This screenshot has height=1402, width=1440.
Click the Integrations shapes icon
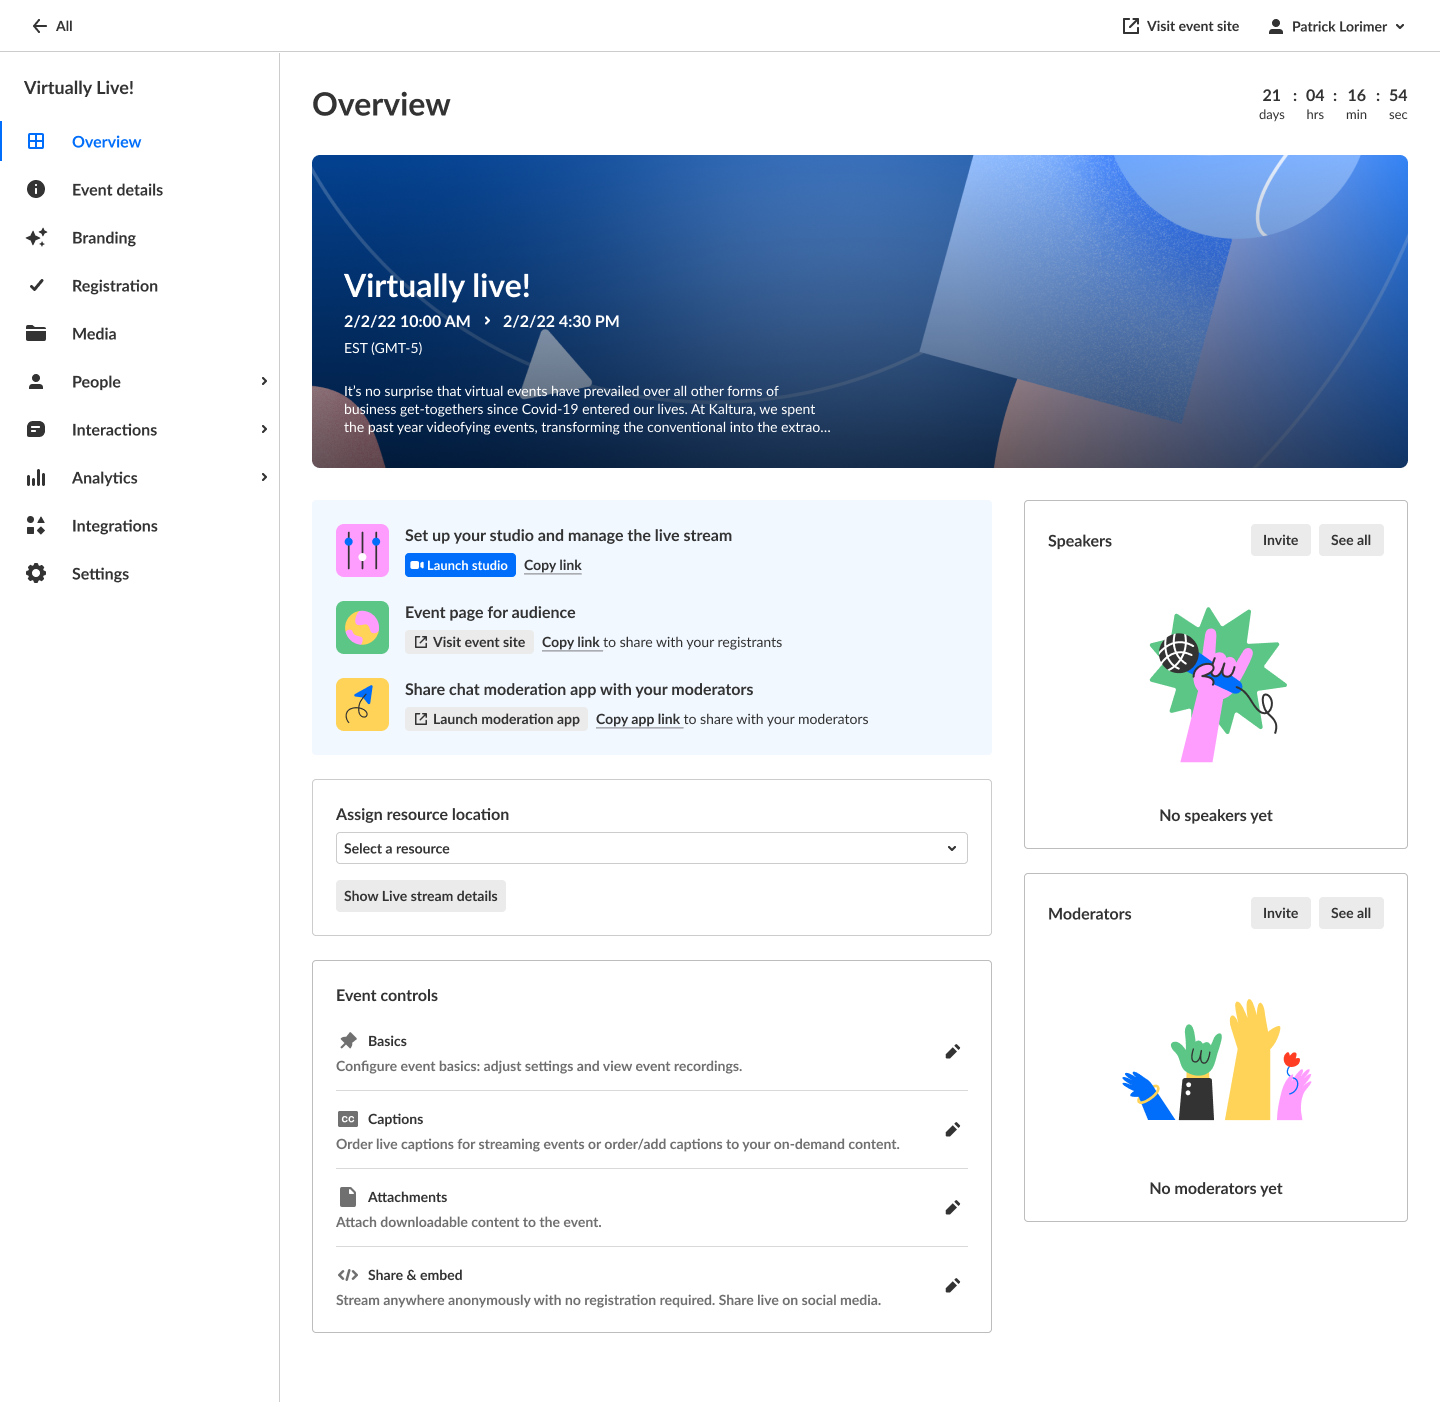pos(36,525)
